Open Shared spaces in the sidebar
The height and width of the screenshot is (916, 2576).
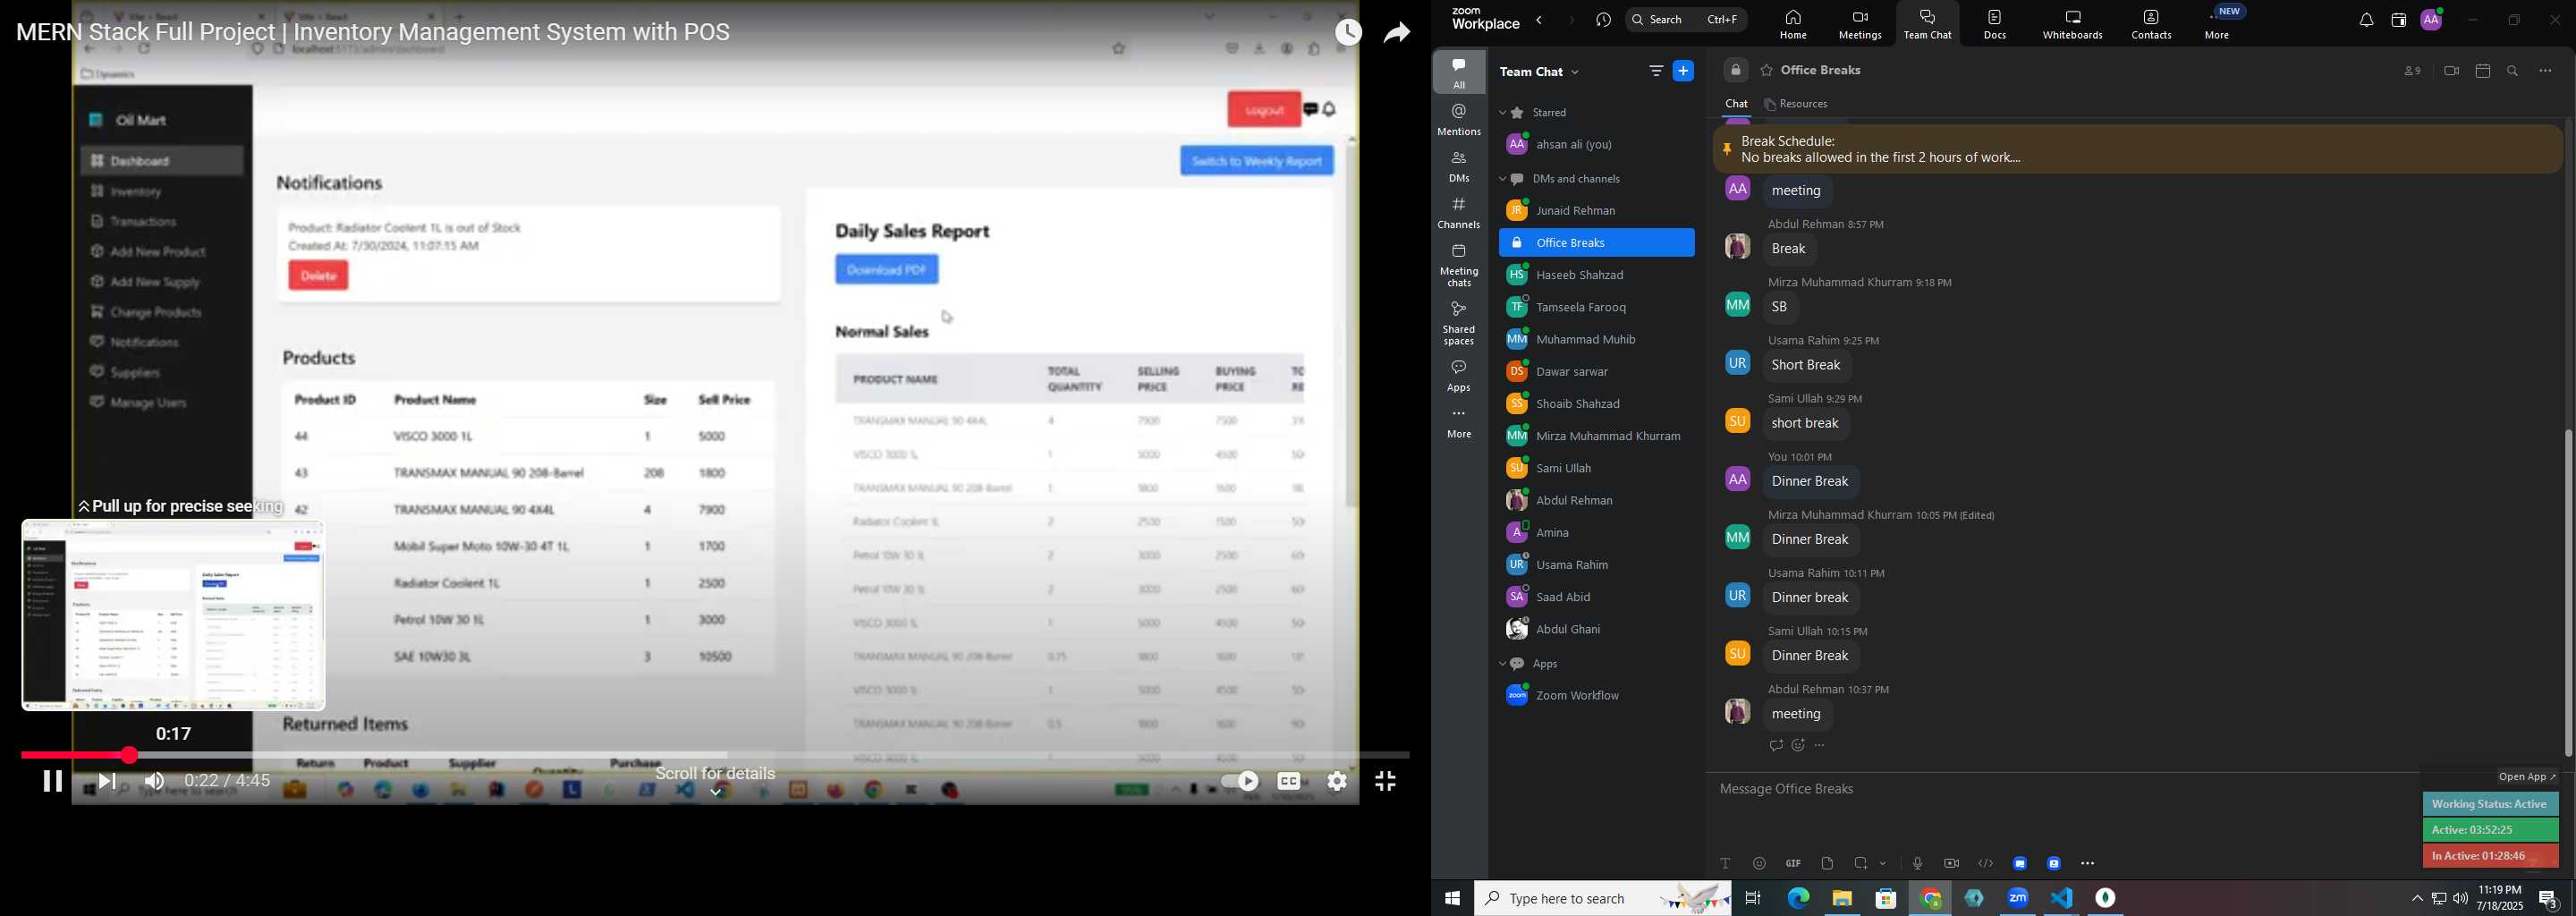coord(1459,323)
